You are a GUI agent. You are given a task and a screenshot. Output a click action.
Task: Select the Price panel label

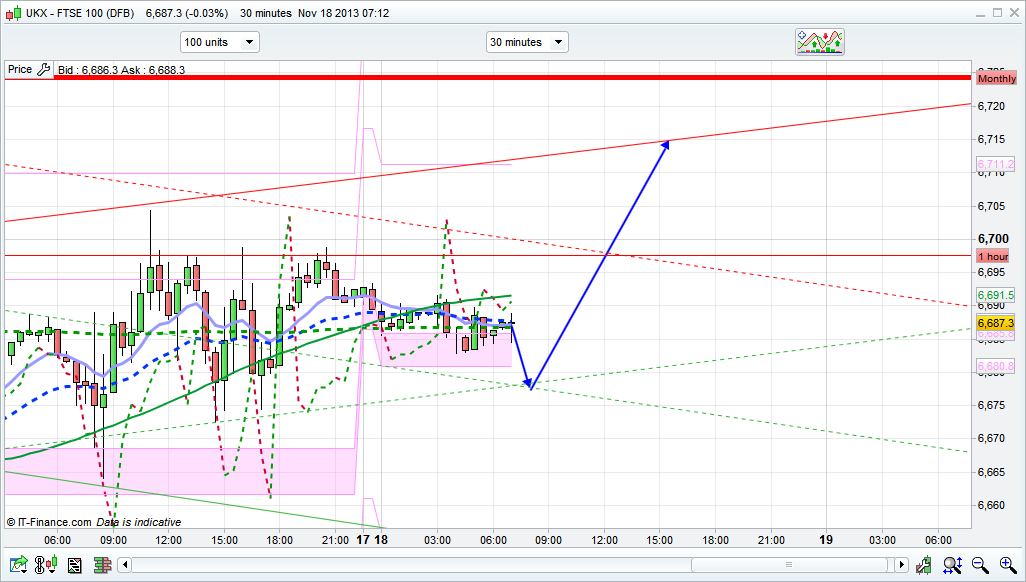pyautogui.click(x=19, y=70)
